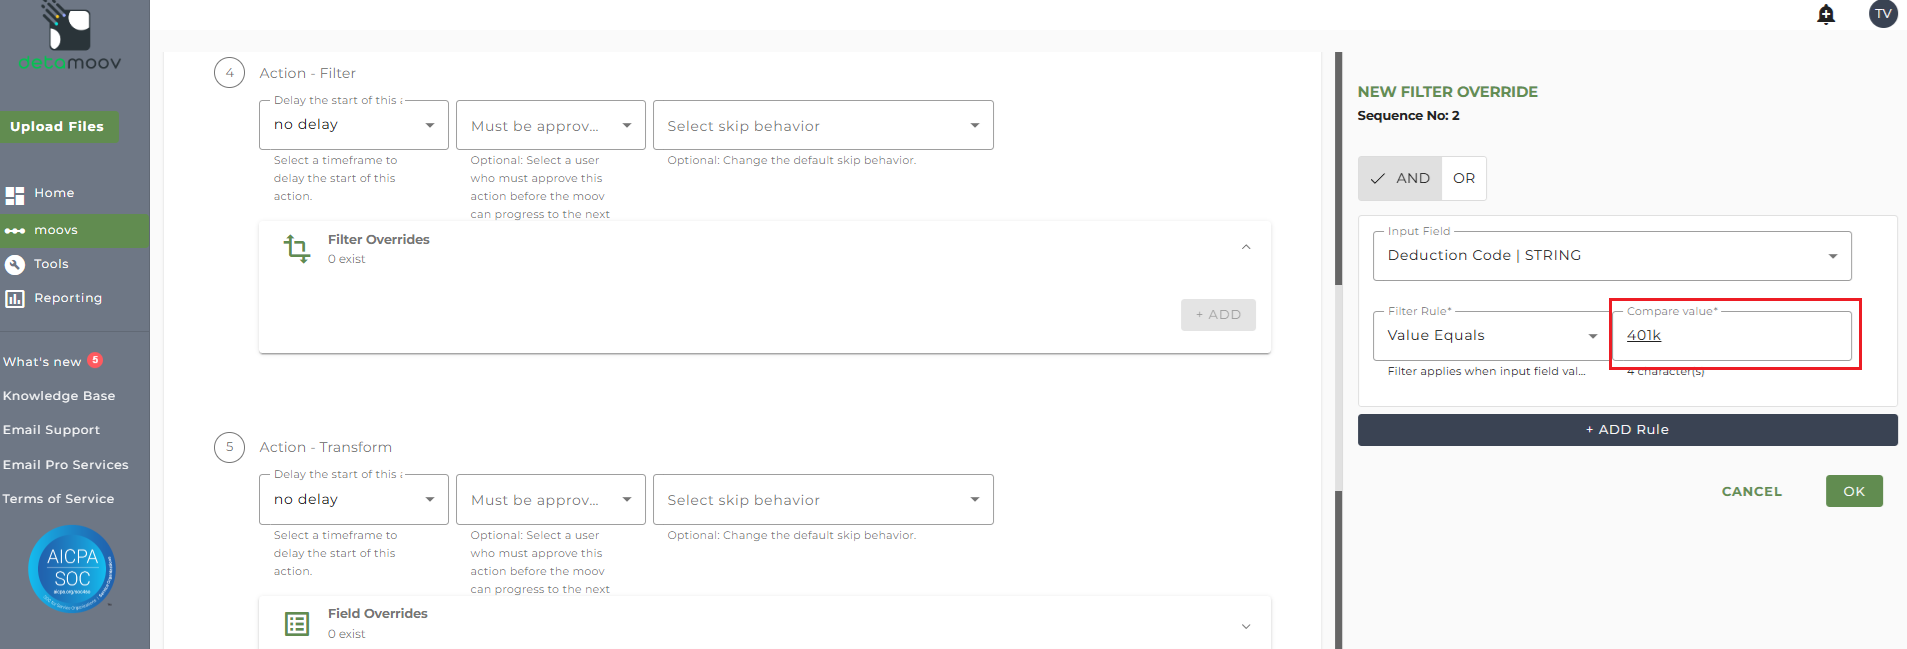Image resolution: width=1907 pixels, height=649 pixels.
Task: Click the Reporting chart icon
Action: (x=15, y=298)
